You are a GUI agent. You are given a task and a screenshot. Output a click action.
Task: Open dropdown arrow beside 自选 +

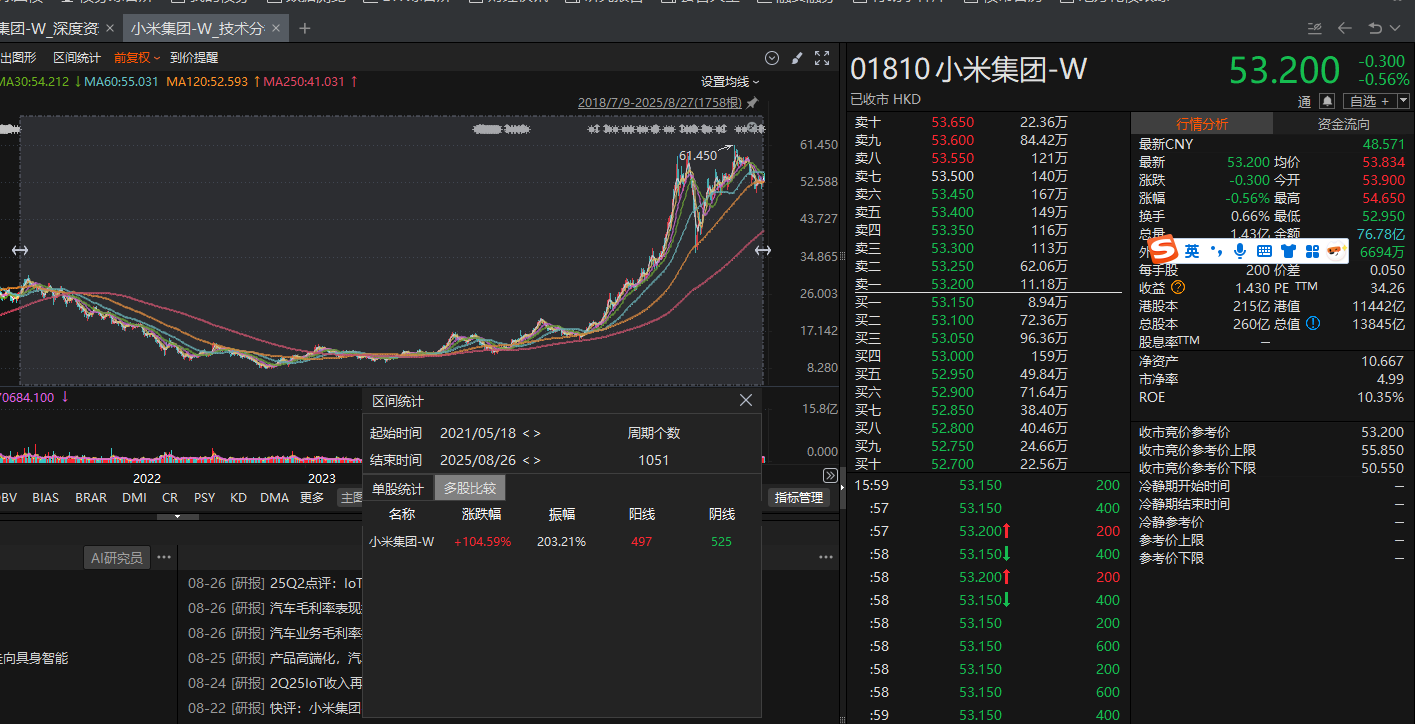[x=1403, y=101]
